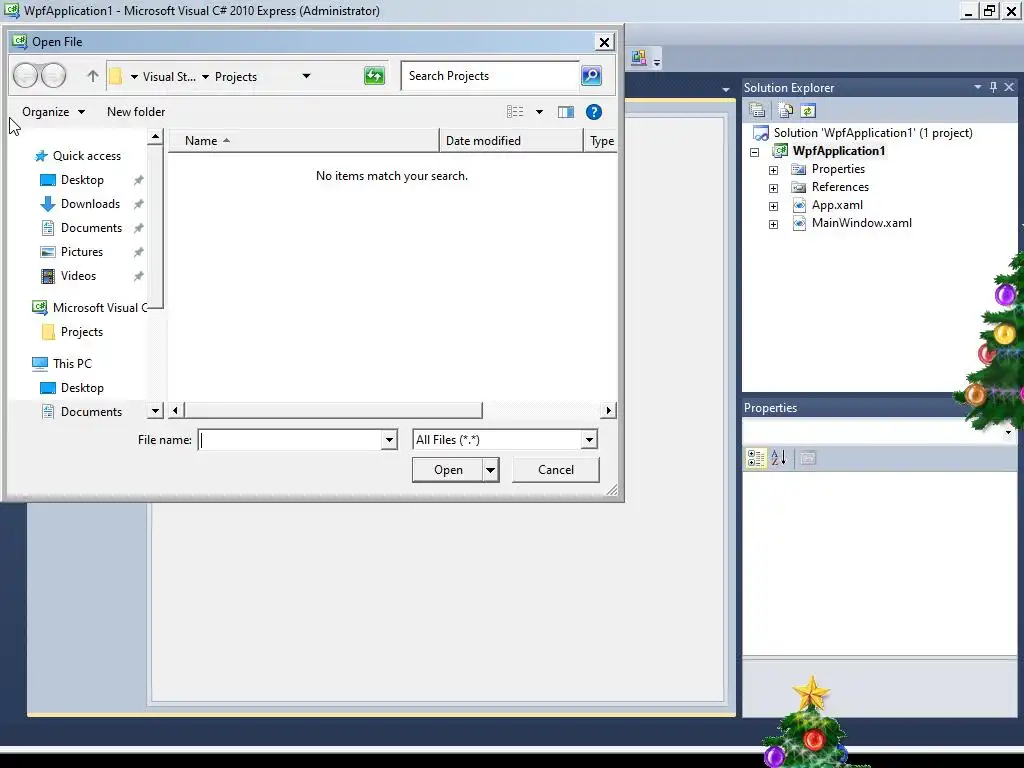This screenshot has height=768, width=1024.
Task: Open Videos in navigation pane
Action: click(x=78, y=276)
